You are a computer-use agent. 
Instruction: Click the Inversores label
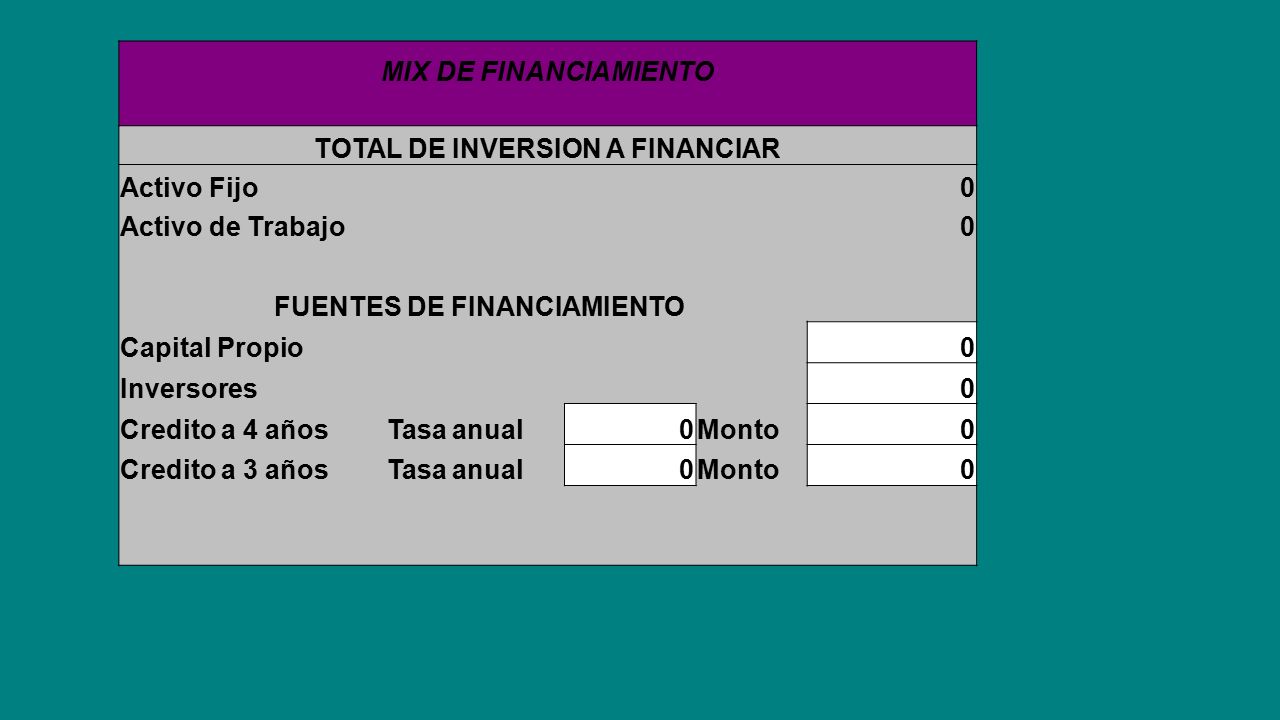coord(188,386)
